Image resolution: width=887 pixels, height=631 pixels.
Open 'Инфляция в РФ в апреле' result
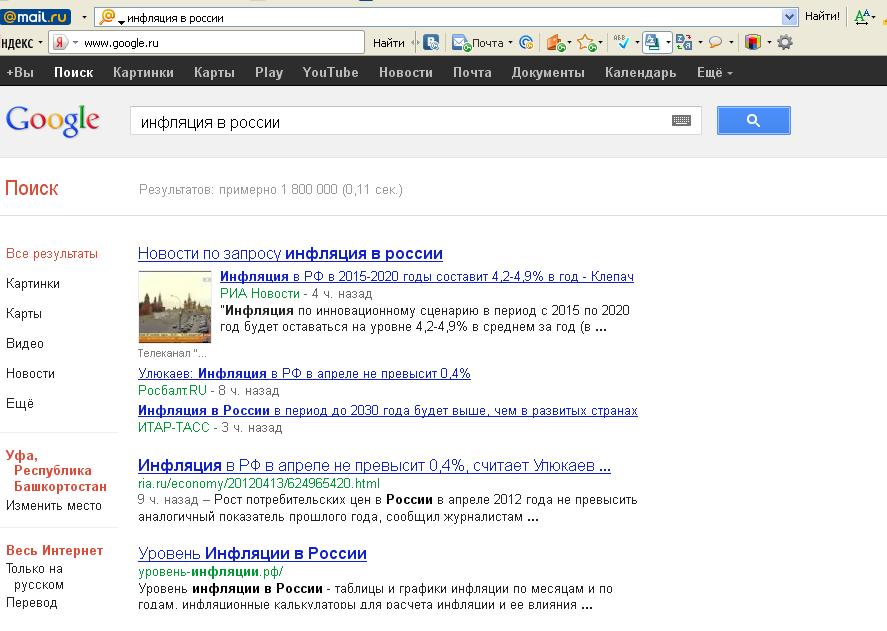pyautogui.click(x=374, y=466)
